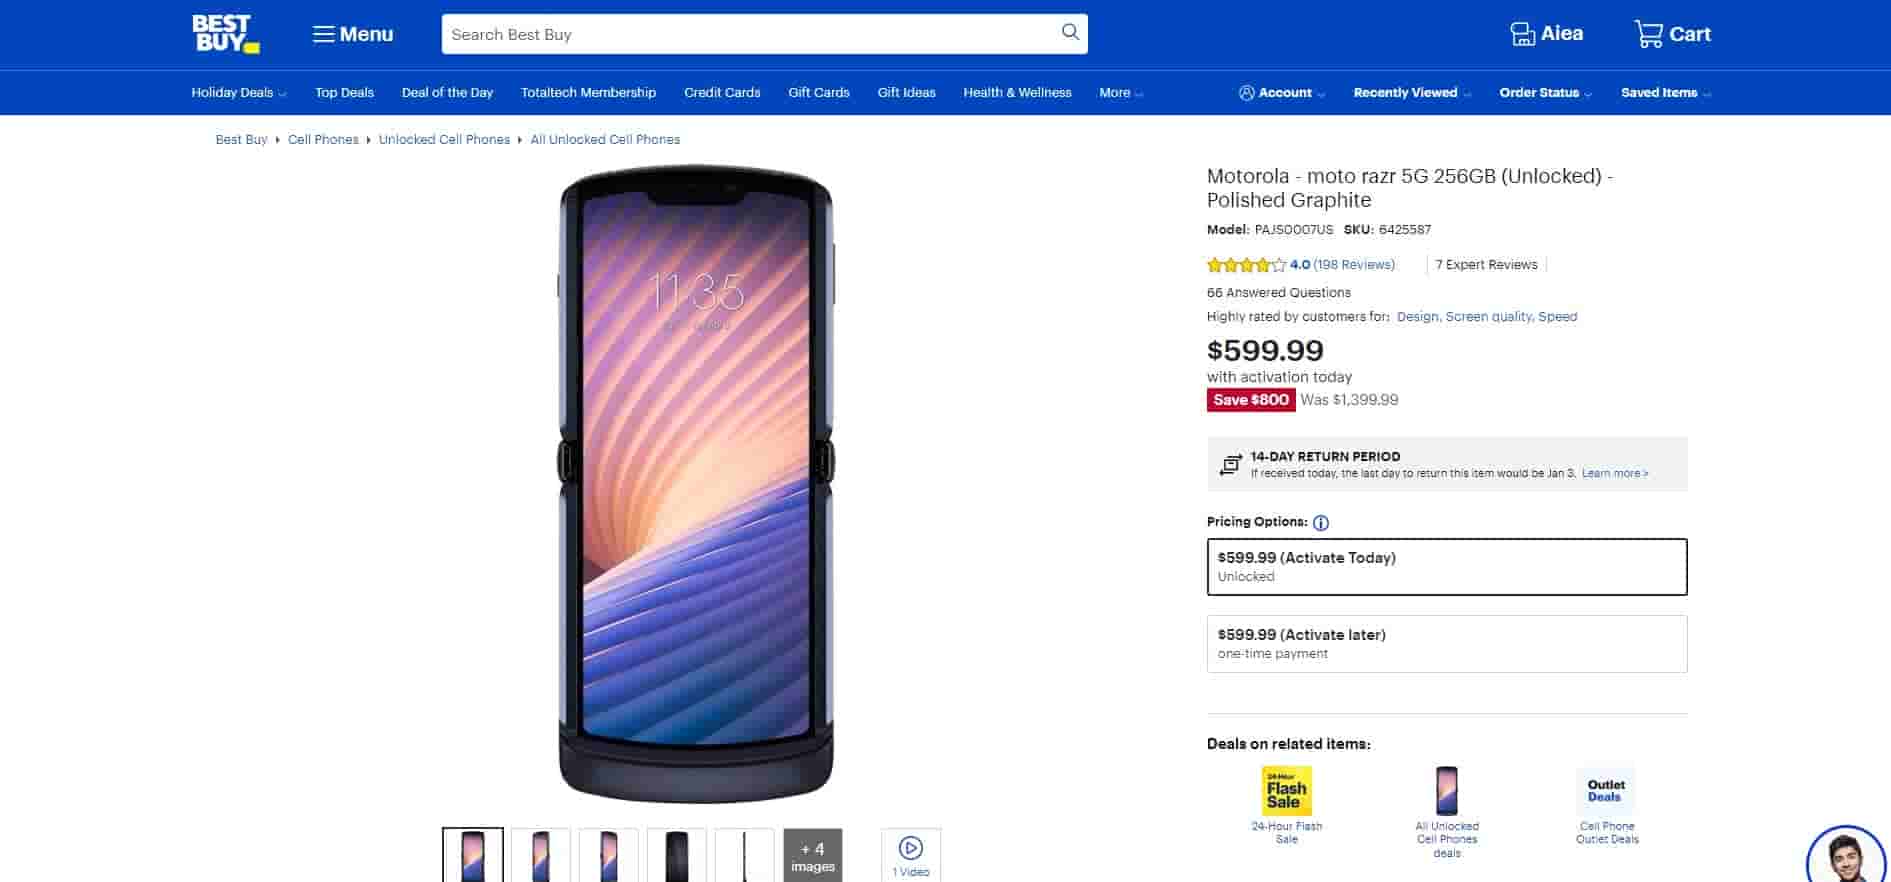Click the Pricing Options info icon
This screenshot has width=1891, height=882.
[x=1320, y=523]
